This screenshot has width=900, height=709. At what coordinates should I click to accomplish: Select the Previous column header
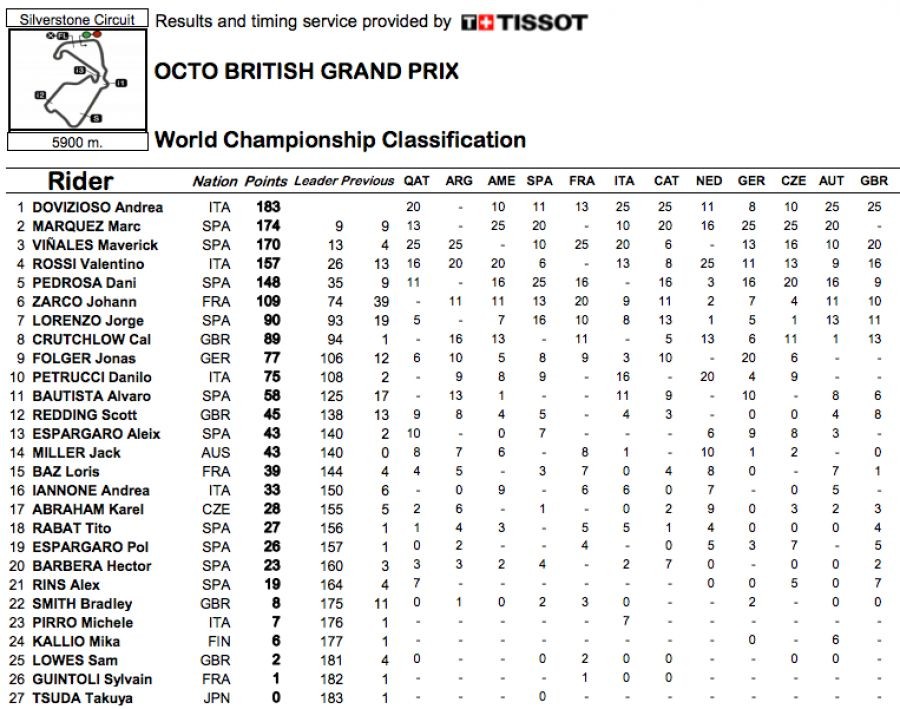(367, 182)
